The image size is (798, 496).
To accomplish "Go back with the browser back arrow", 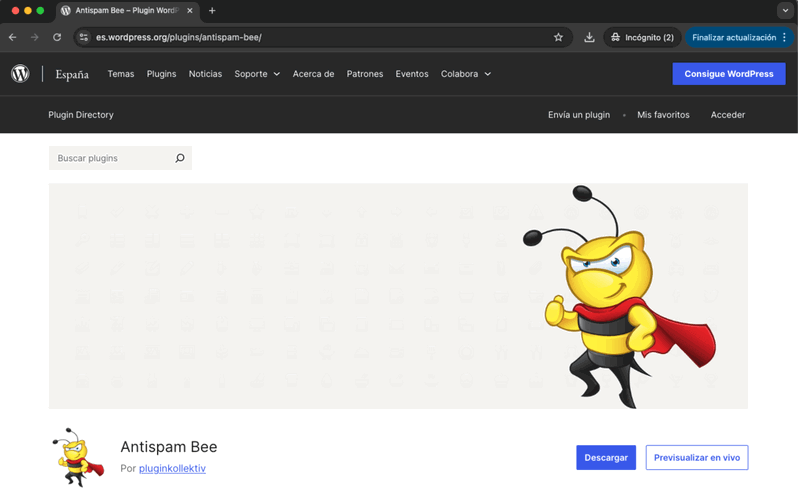I will pos(13,37).
